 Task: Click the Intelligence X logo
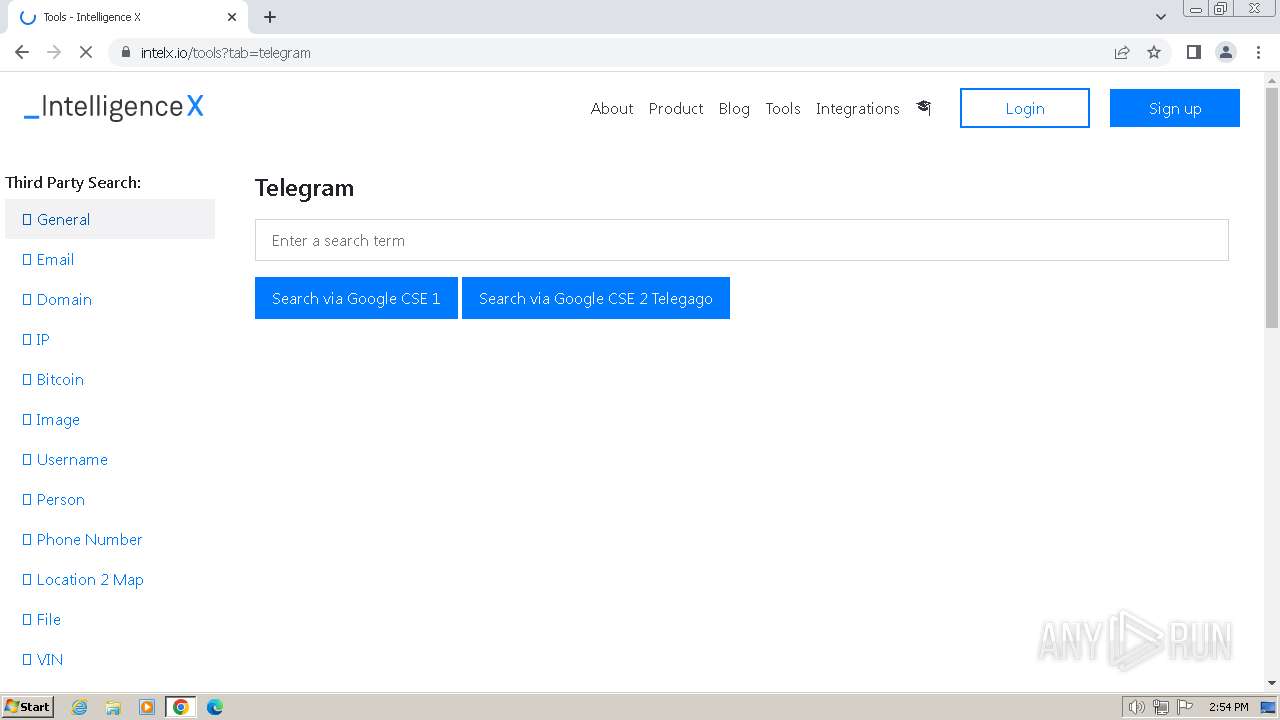click(114, 107)
